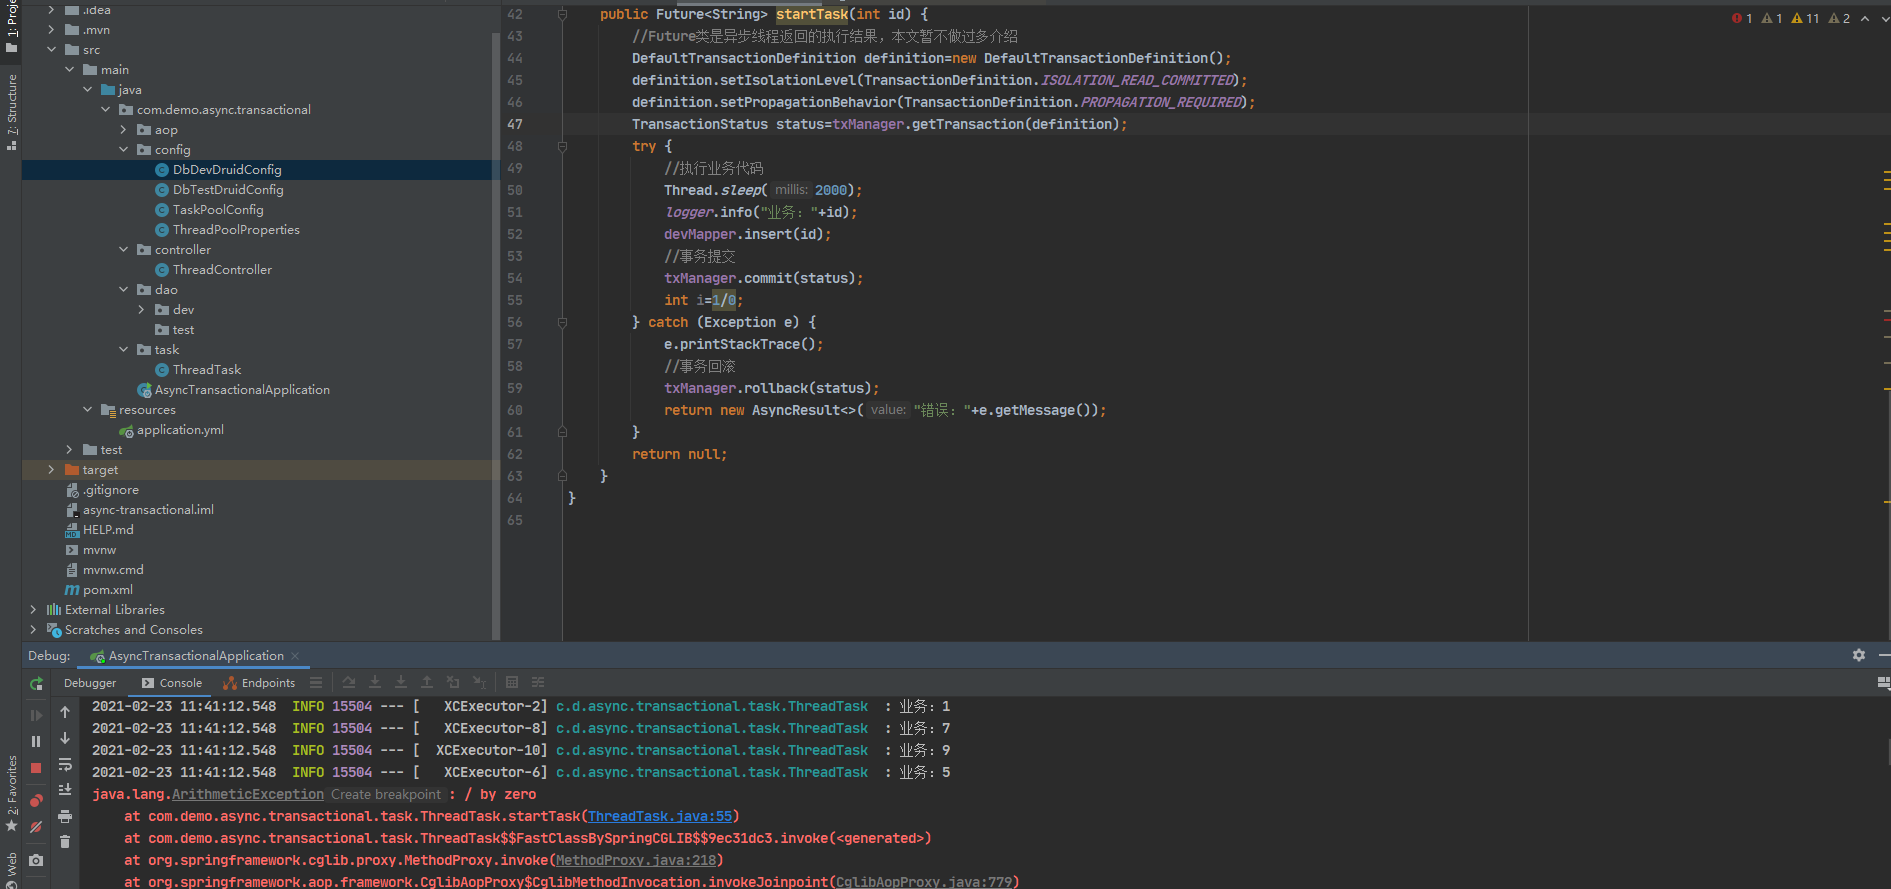Open TaskPoolConfig class

(x=218, y=210)
